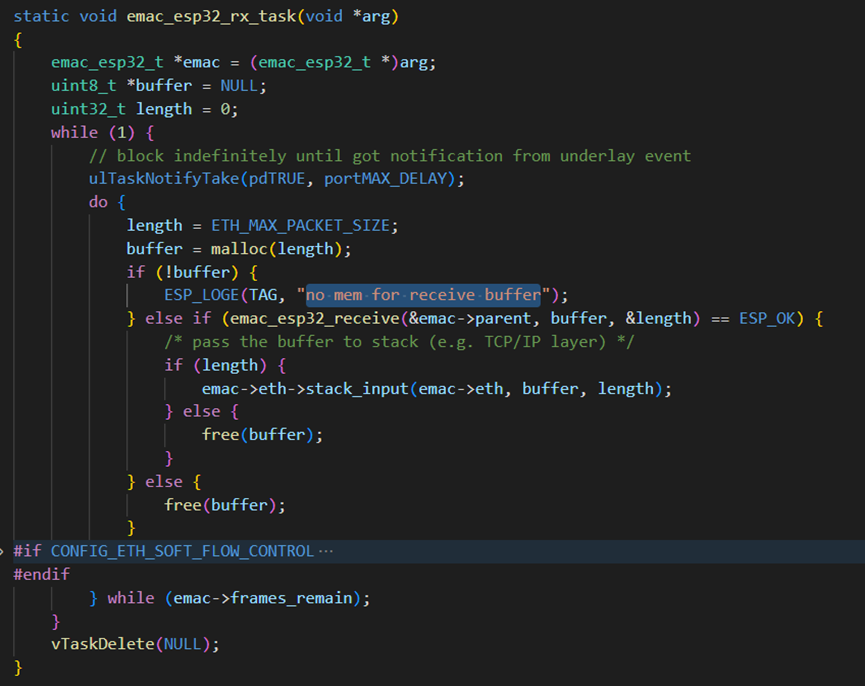Click ulTaskNotifyTake function call
The width and height of the screenshot is (865, 686).
(x=164, y=179)
